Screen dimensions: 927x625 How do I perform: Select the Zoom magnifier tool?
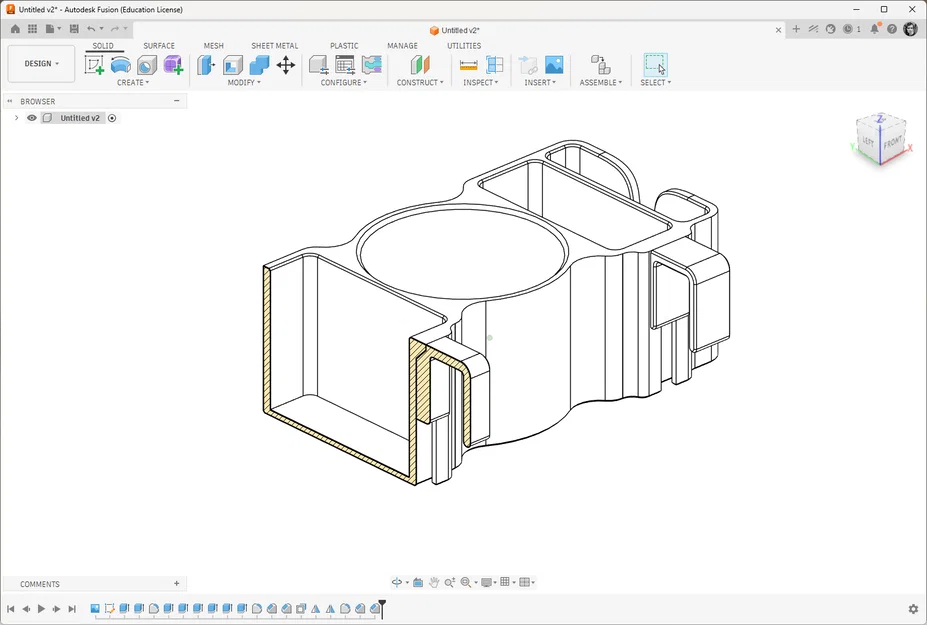449,582
